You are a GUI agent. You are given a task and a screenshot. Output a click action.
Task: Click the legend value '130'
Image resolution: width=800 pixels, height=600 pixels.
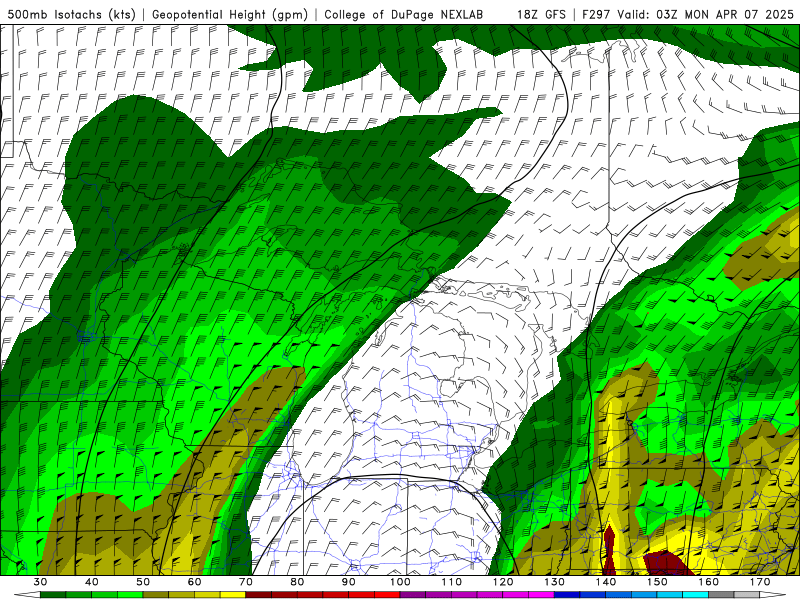[x=555, y=582]
